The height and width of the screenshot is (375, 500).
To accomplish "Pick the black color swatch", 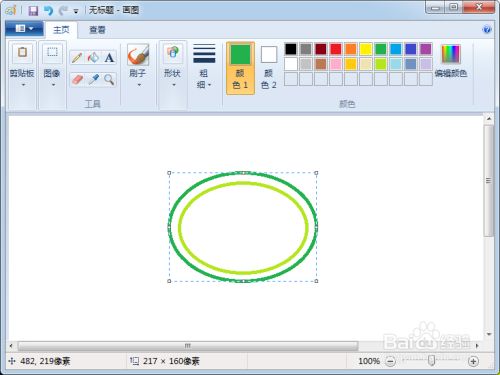I will point(291,49).
